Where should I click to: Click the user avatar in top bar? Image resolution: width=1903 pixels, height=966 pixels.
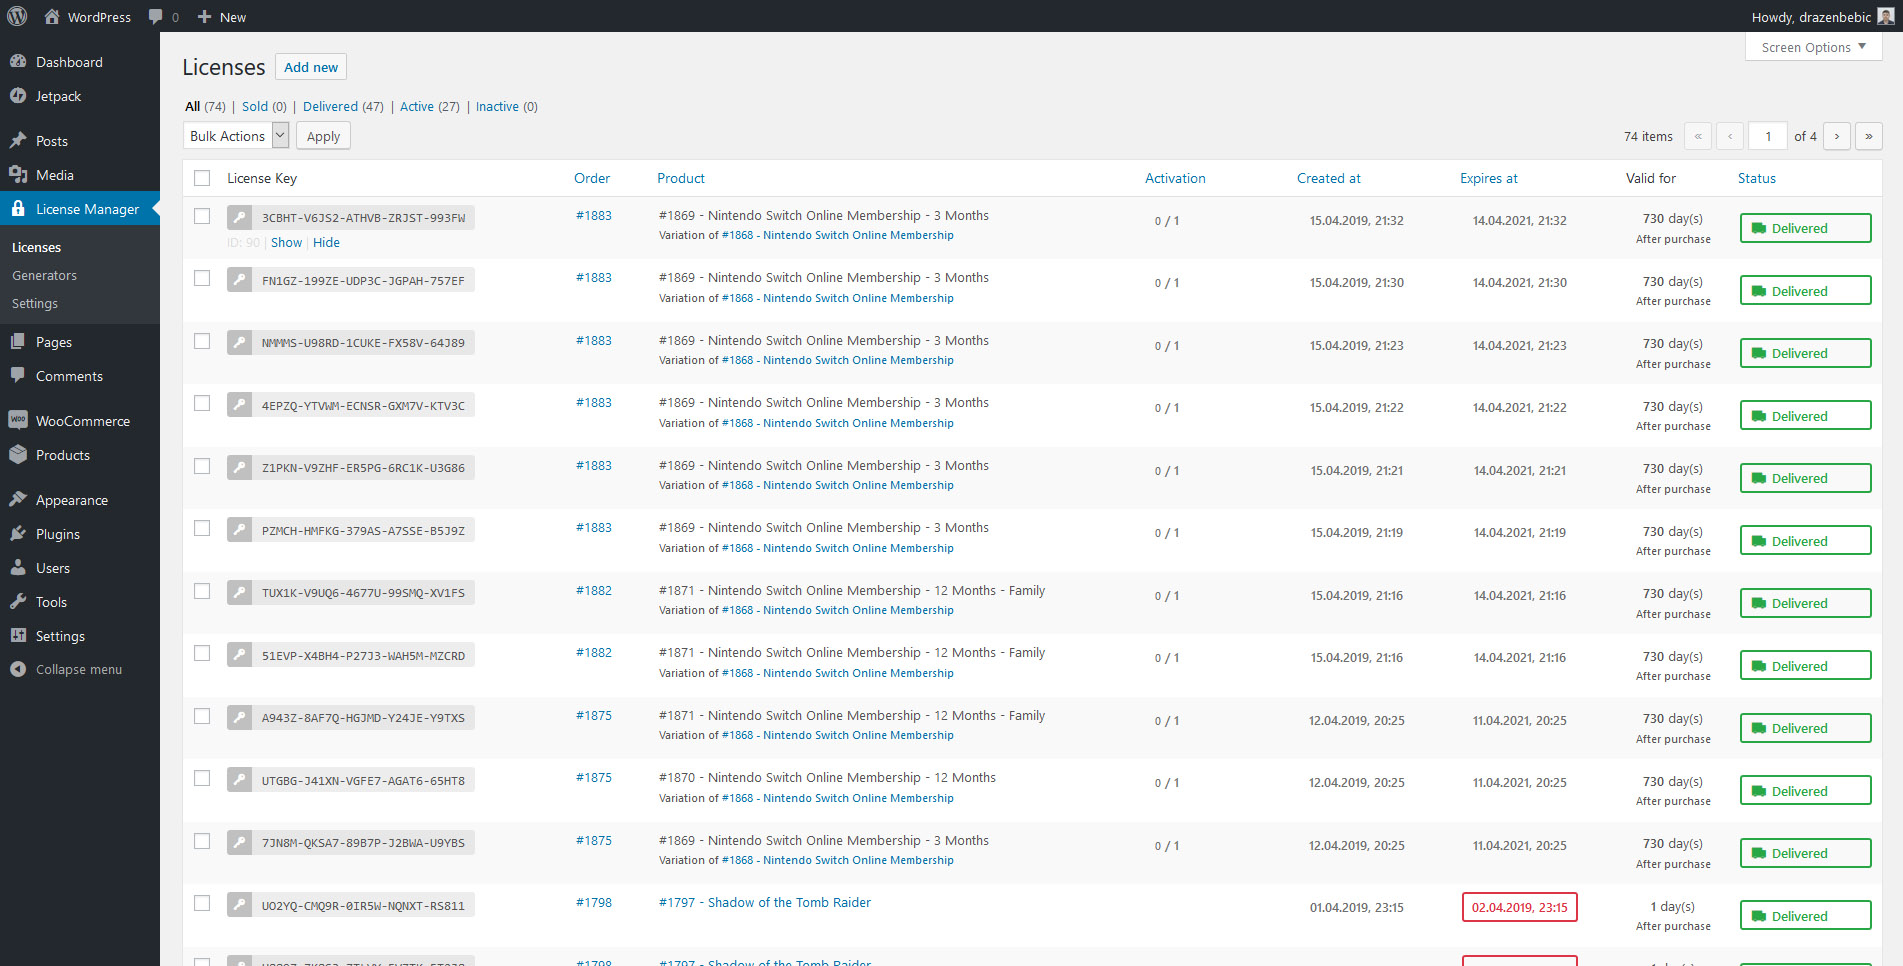(x=1885, y=17)
